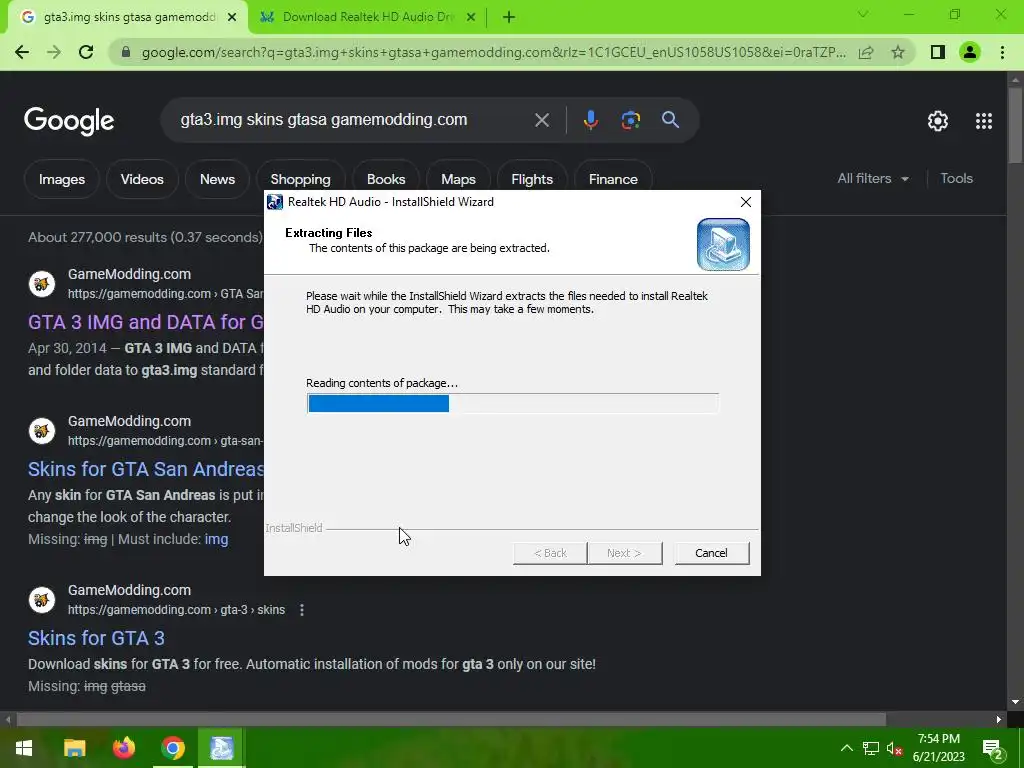Click the padlock site info icon
The image size is (1024, 768).
(x=126, y=52)
